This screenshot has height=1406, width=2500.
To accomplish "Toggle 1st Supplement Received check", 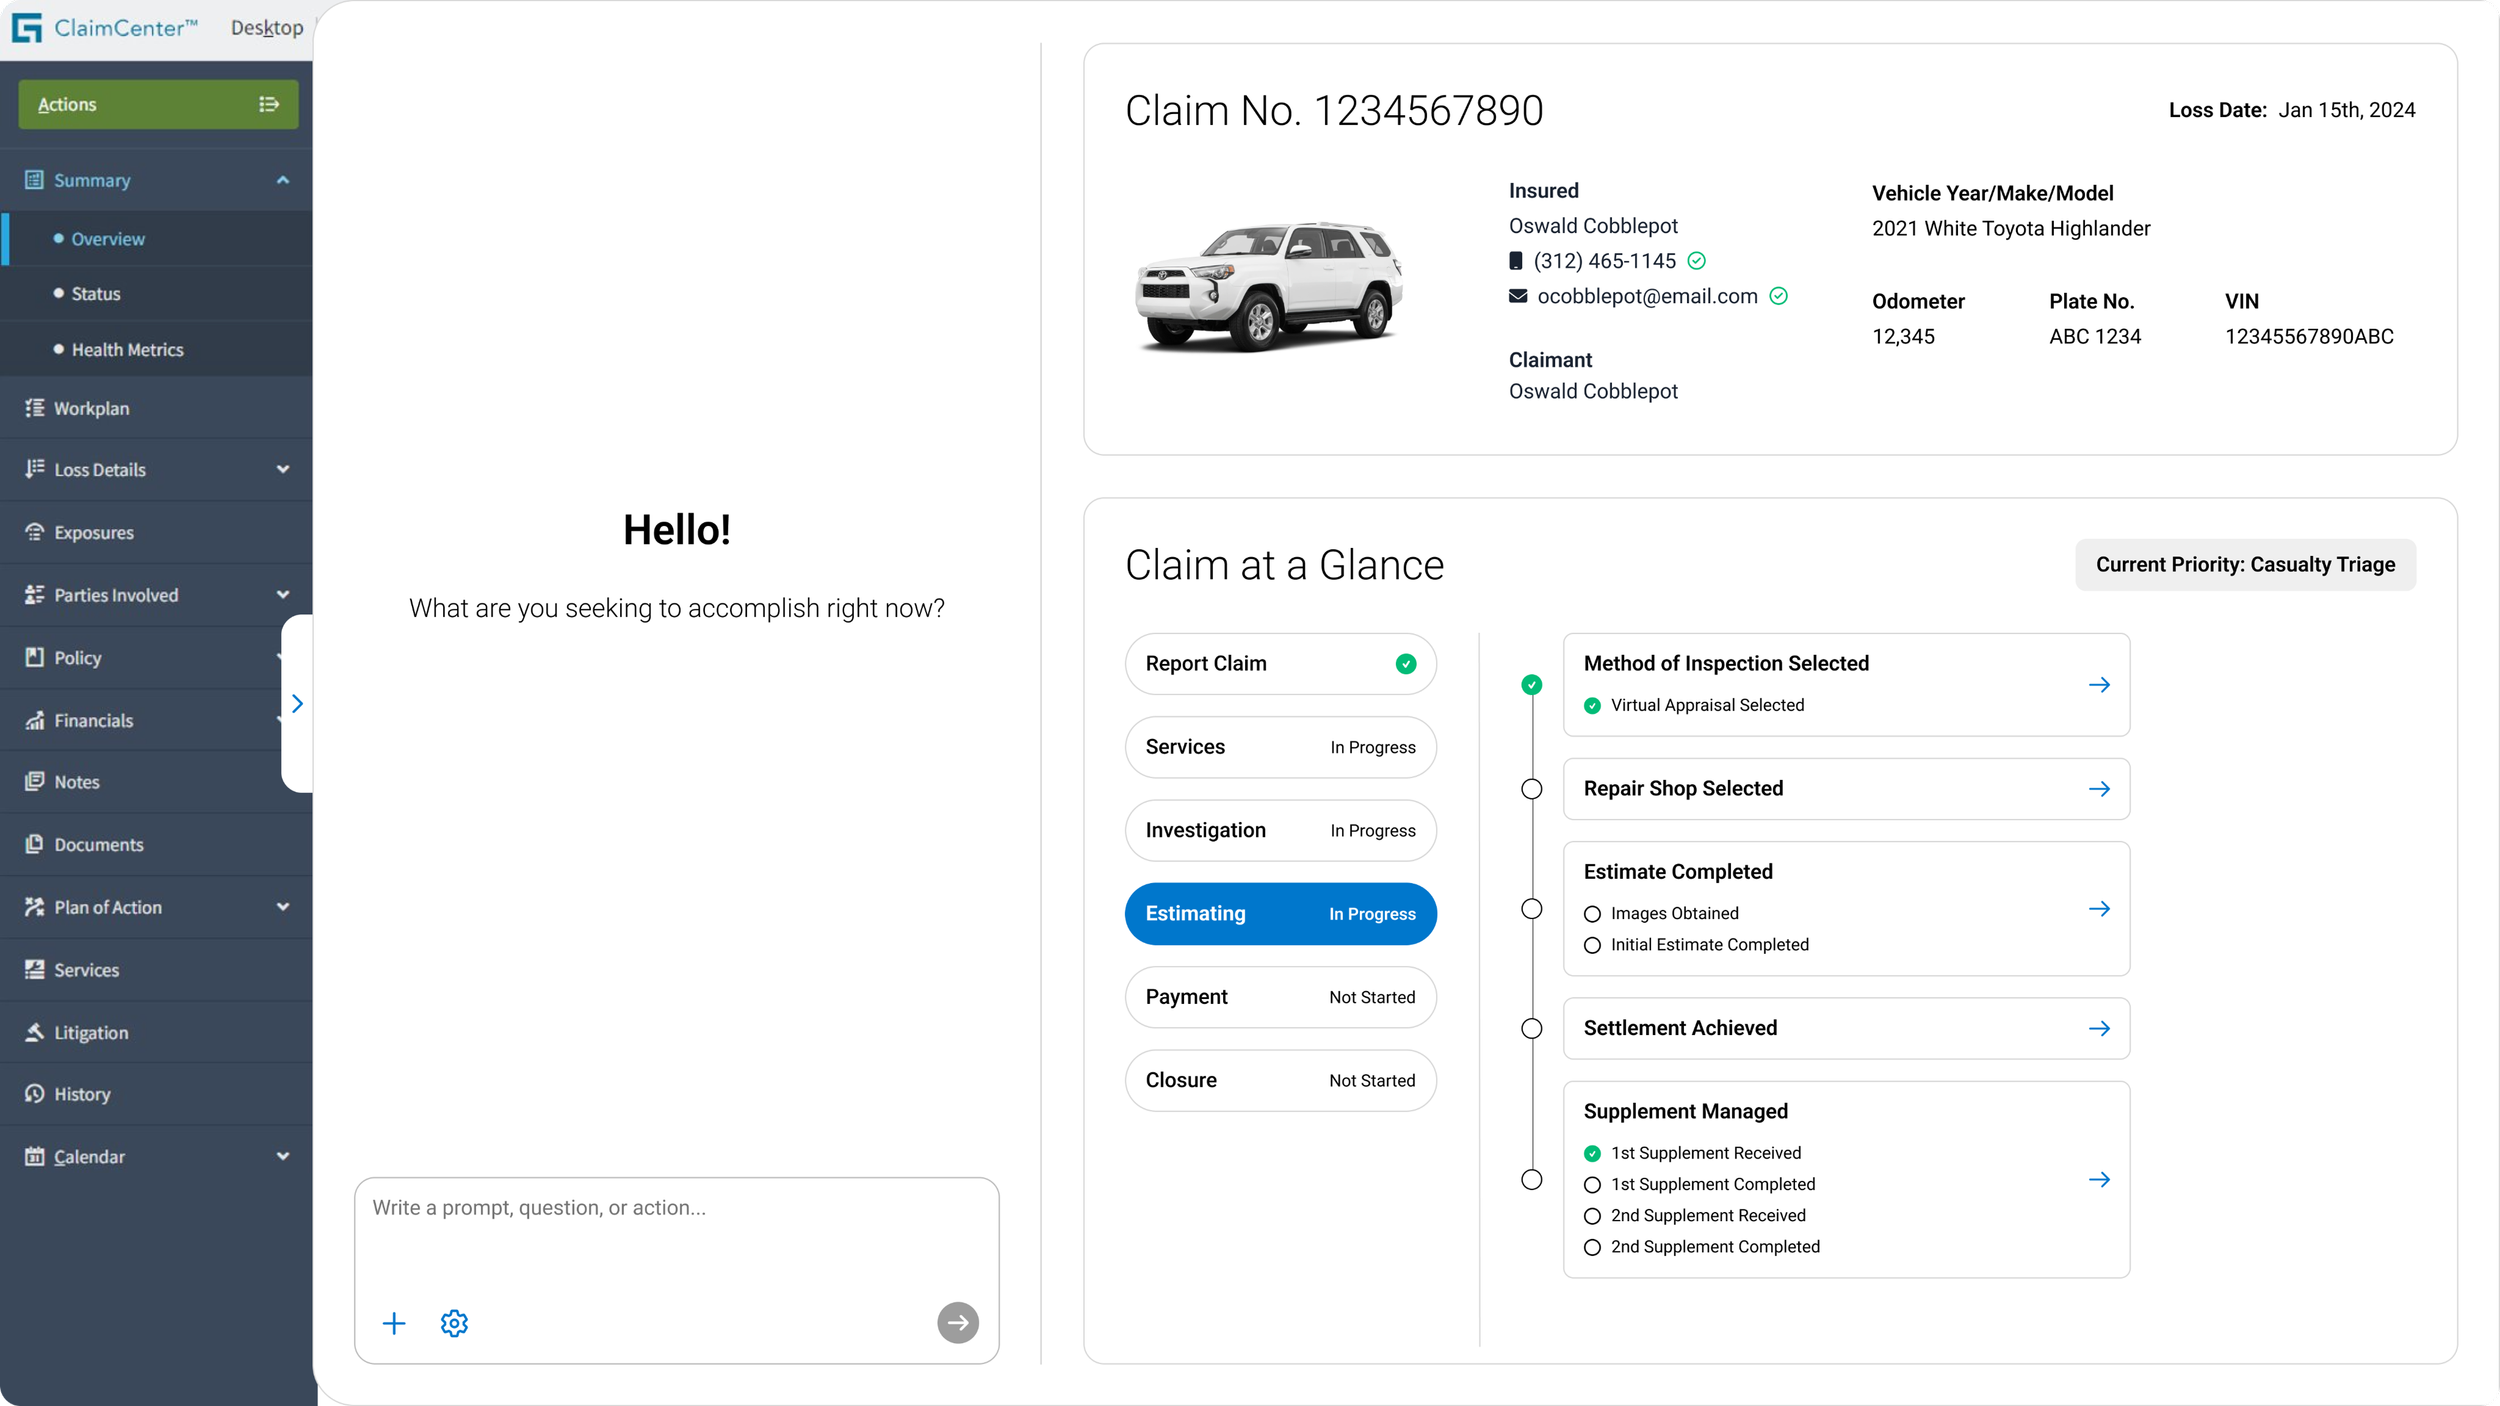I will [1592, 1154].
